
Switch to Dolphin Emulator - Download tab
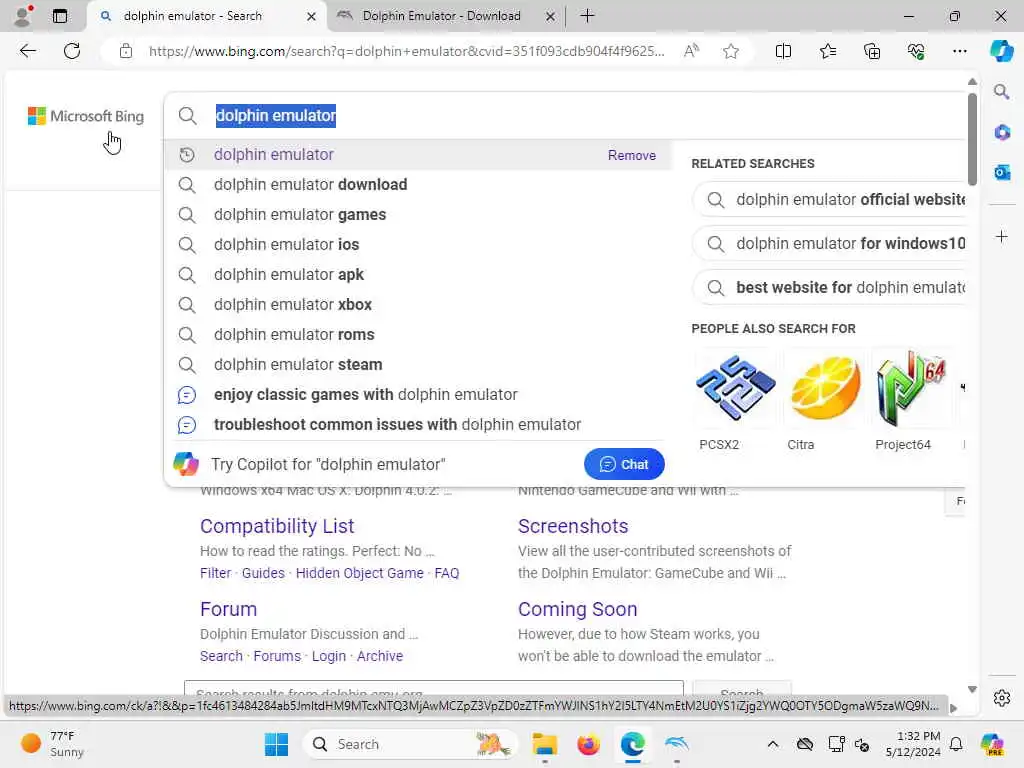coord(441,16)
